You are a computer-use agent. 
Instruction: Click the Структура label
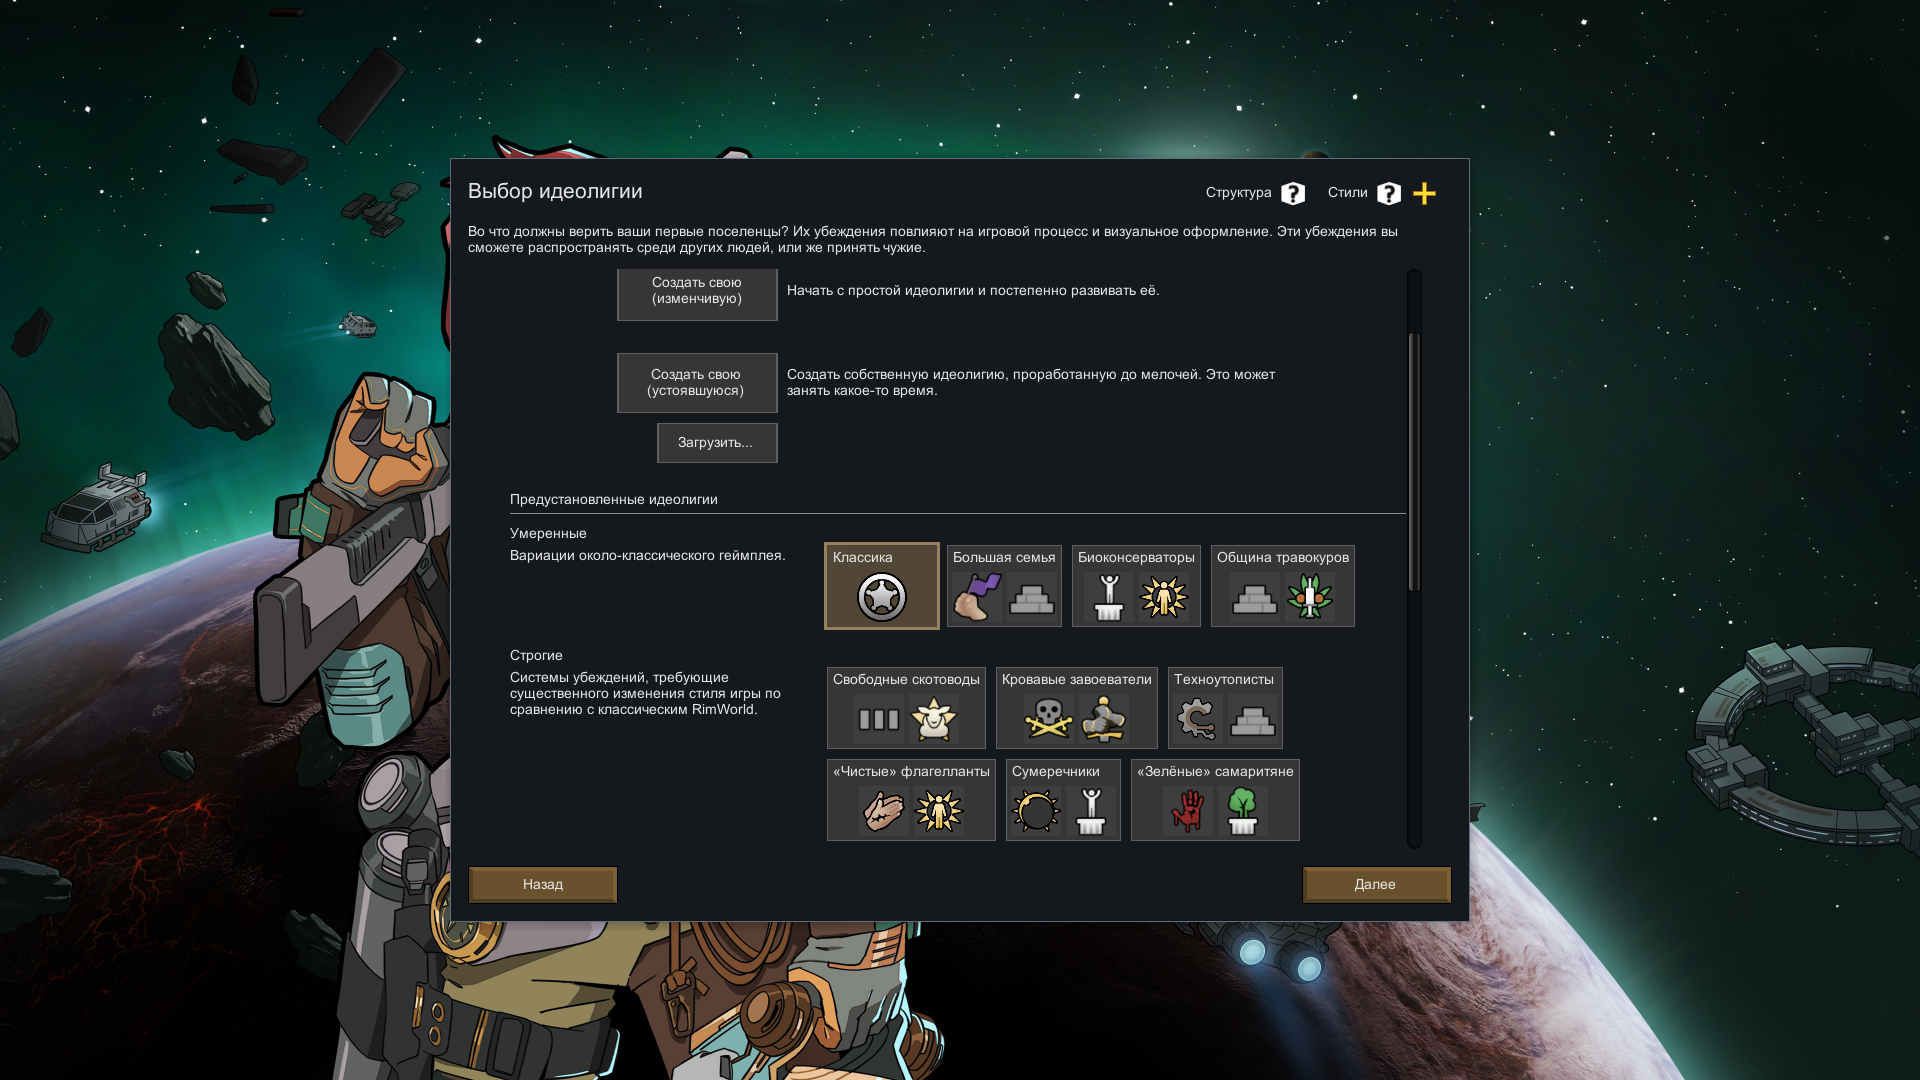click(x=1239, y=193)
